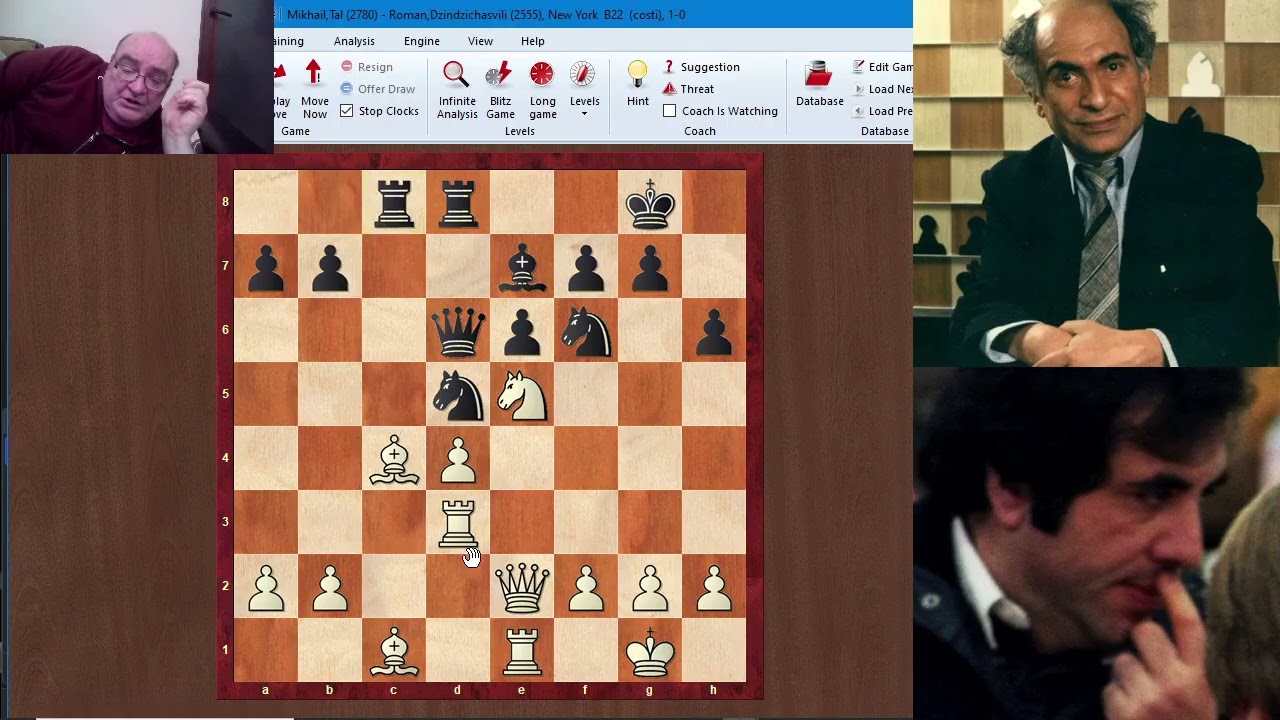The width and height of the screenshot is (1280, 720).
Task: Select the white rook on e1
Action: (522, 650)
